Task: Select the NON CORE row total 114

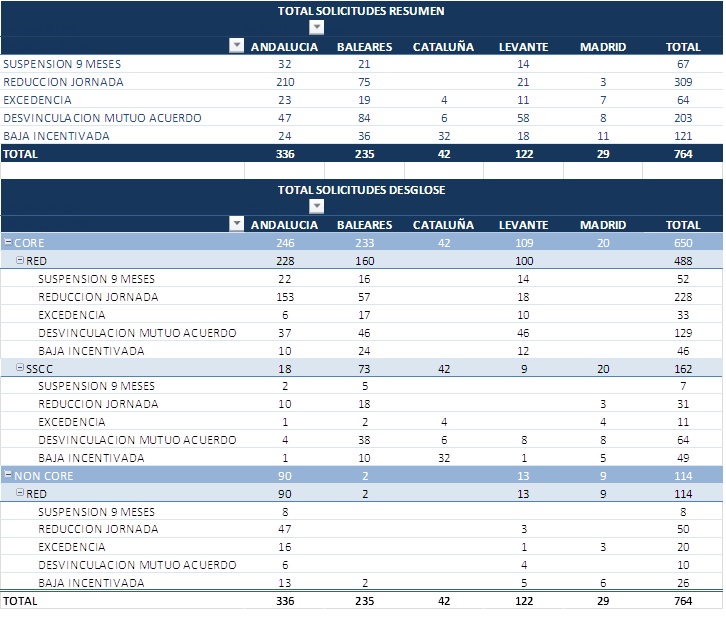Action: pos(683,476)
